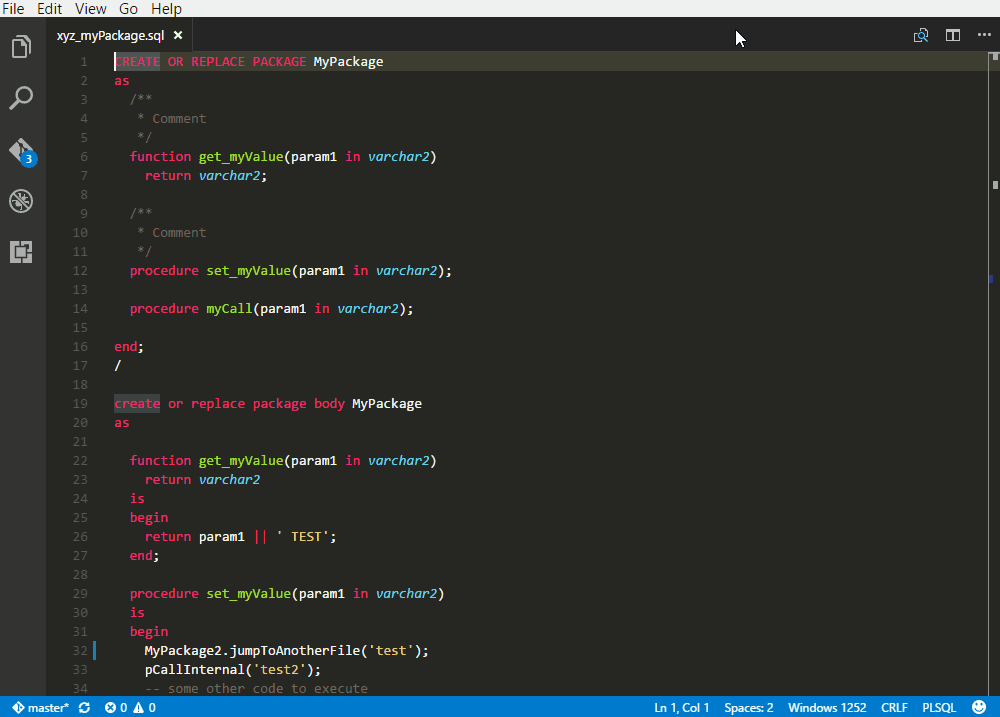Open the View menu
The image size is (1000, 717).
tap(90, 9)
